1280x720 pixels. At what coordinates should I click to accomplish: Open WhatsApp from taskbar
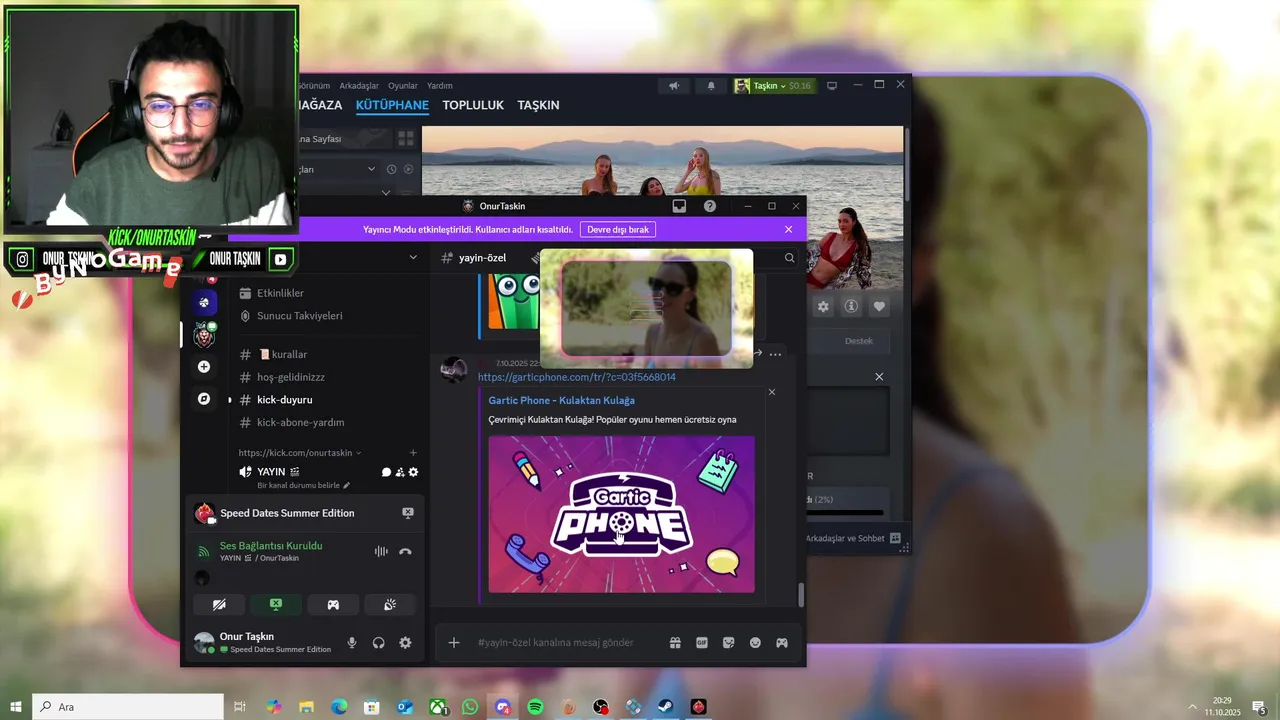(x=470, y=707)
